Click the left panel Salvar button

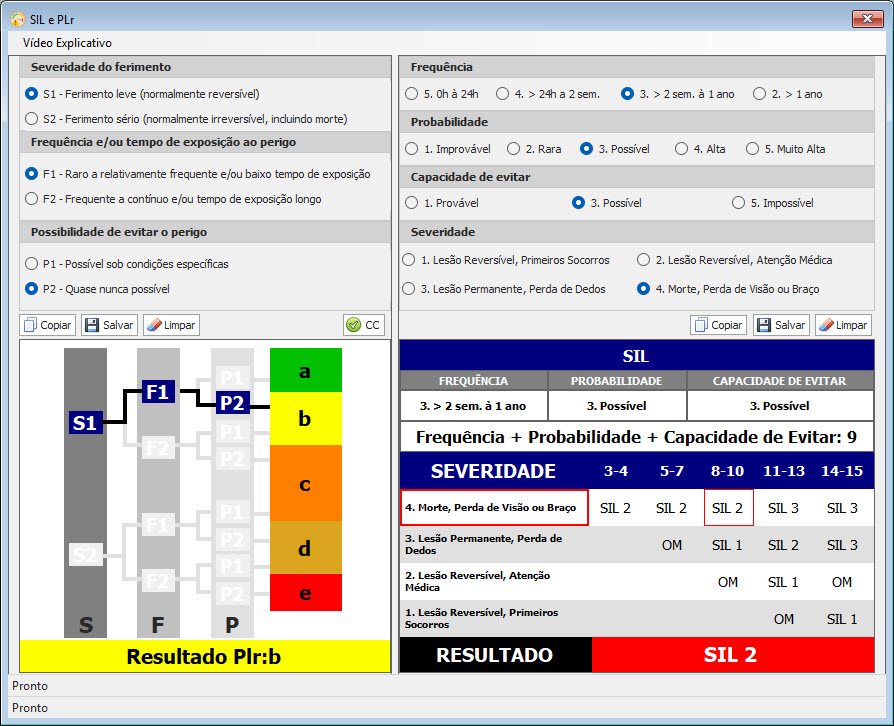pyautogui.click(x=109, y=325)
